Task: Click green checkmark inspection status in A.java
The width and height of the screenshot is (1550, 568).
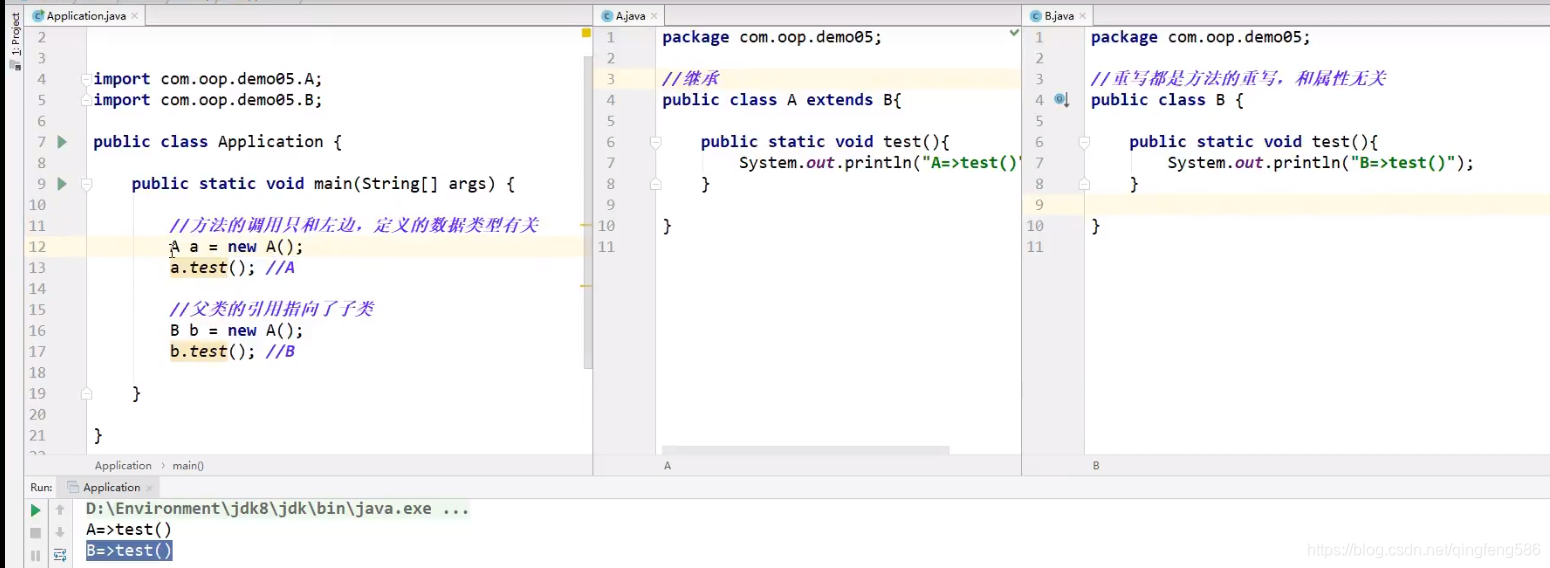Action: click(1014, 33)
